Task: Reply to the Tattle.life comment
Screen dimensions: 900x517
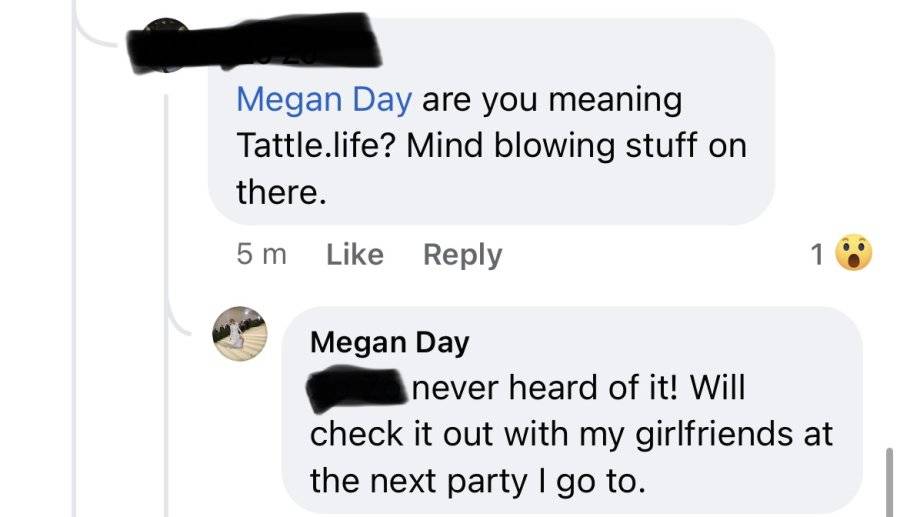Action: tap(463, 255)
